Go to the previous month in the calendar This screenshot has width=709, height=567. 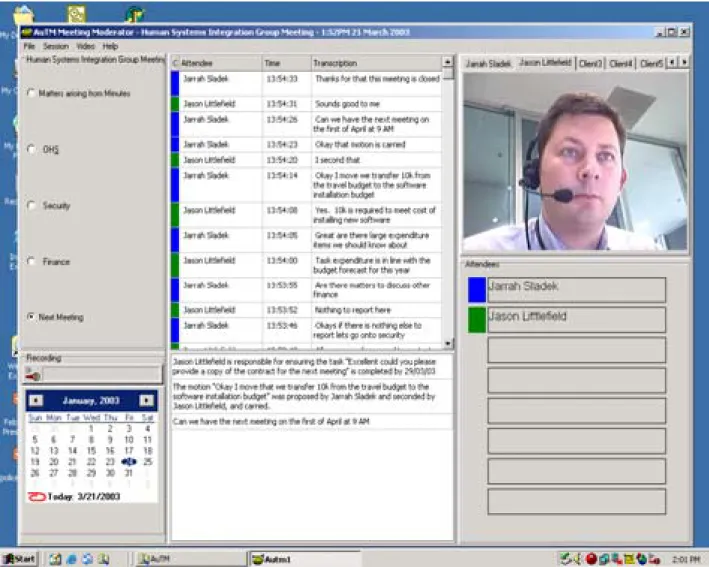click(x=36, y=401)
